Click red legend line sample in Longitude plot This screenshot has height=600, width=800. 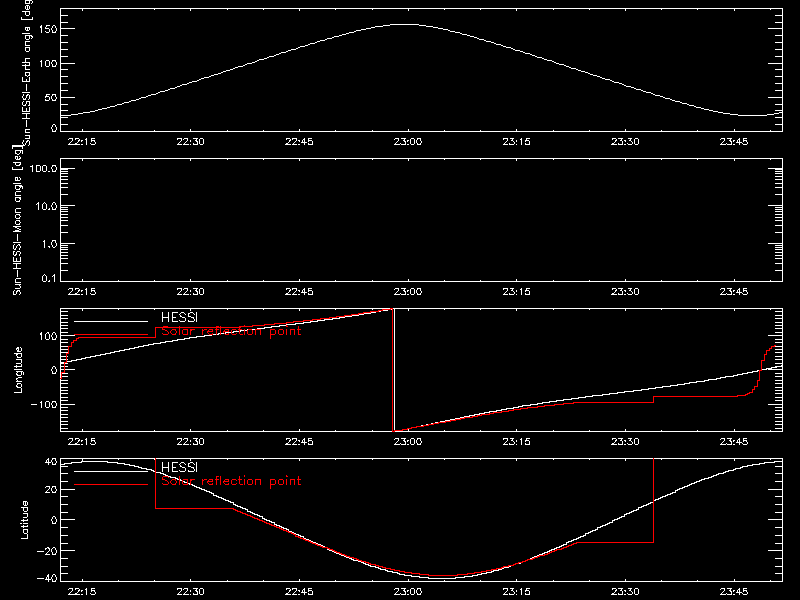(111, 335)
